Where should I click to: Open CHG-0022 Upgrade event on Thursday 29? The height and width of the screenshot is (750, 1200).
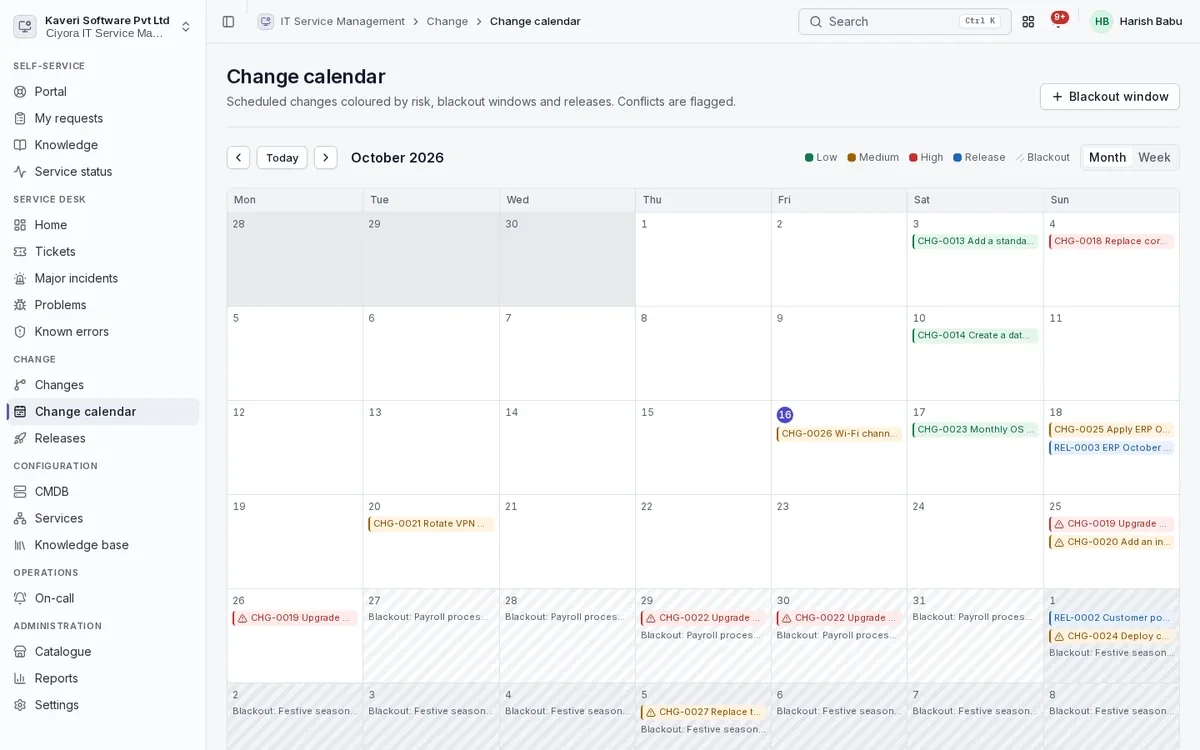[703, 618]
